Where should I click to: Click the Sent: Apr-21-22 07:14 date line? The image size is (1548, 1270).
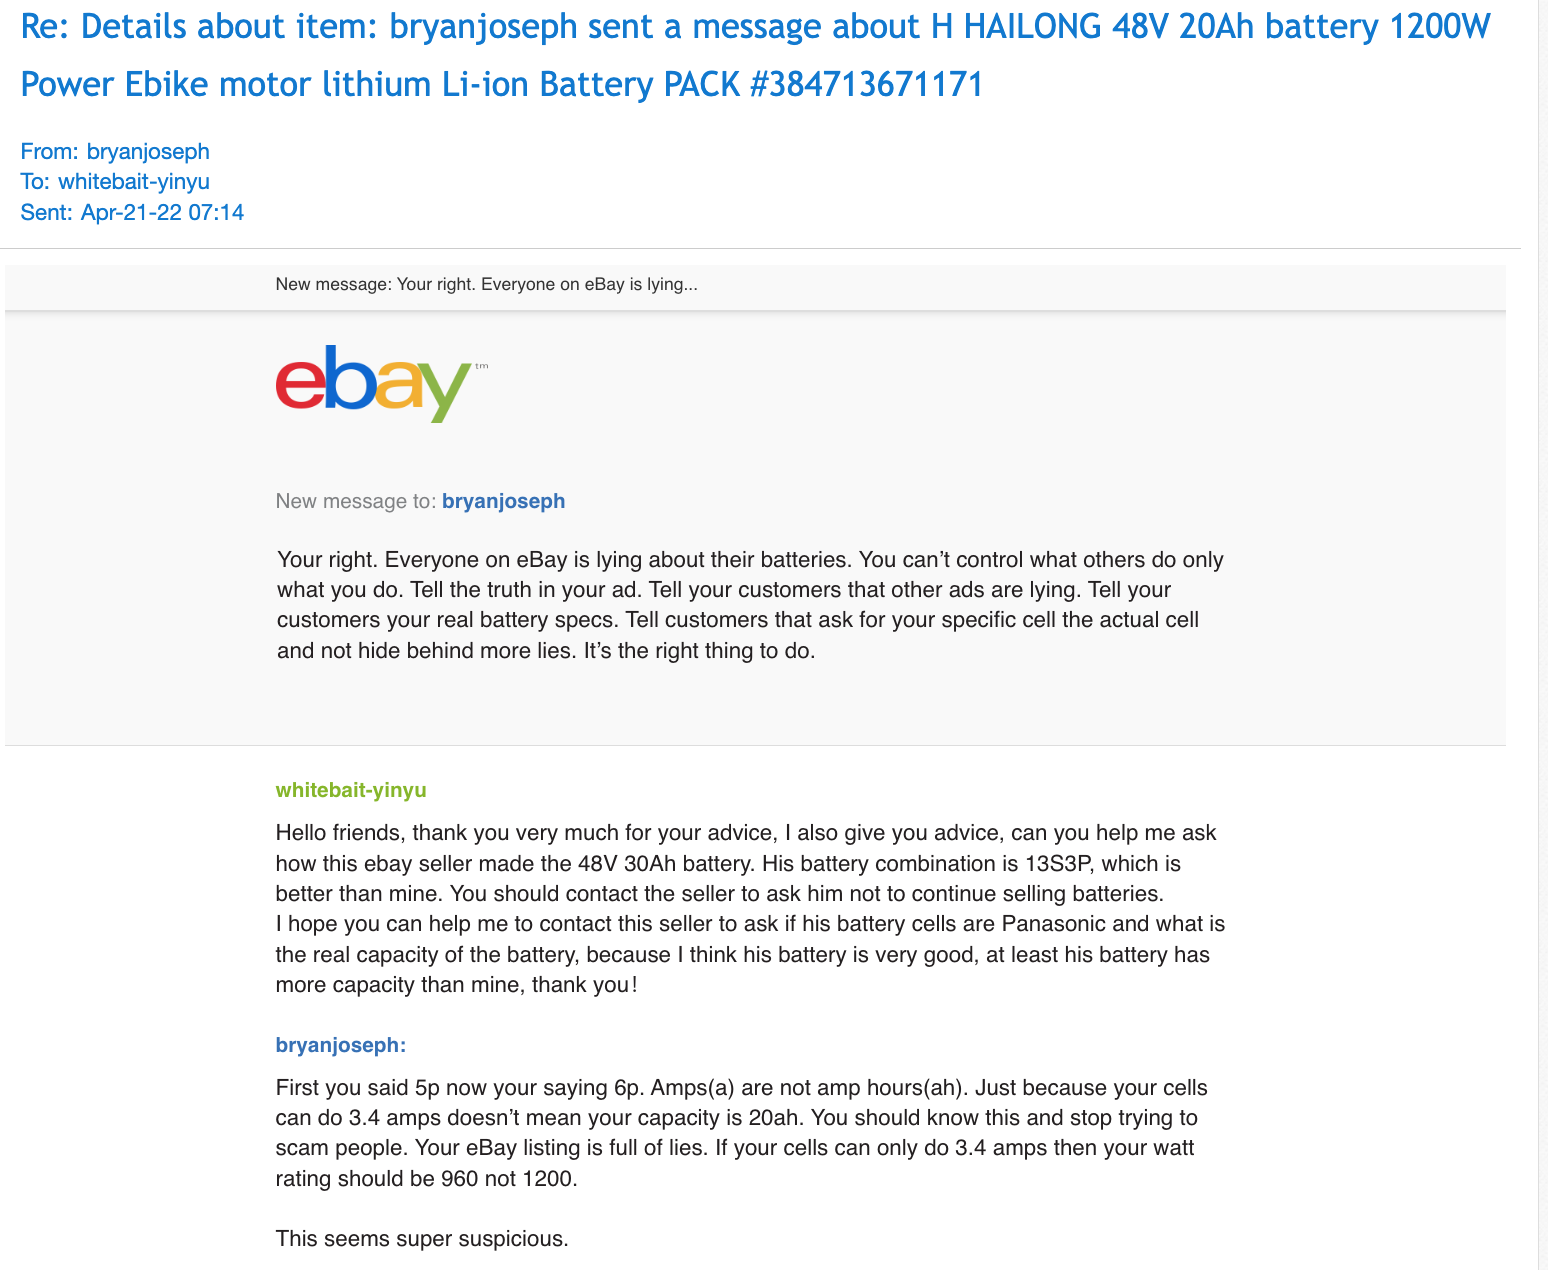coord(132,212)
